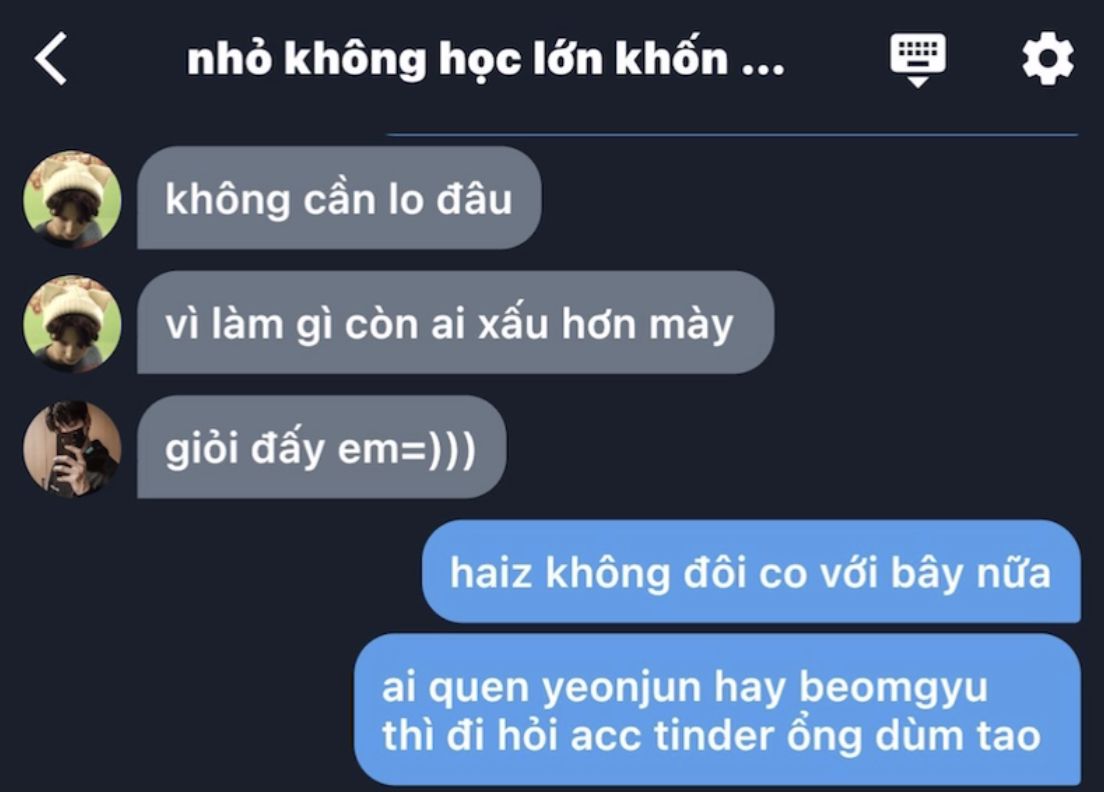Tap the group title "nhỏ không học lớn khốn"
This screenshot has width=1104, height=792.
coord(457,59)
